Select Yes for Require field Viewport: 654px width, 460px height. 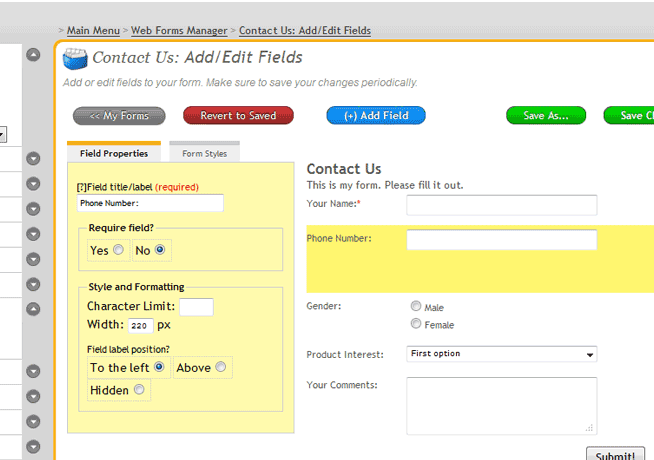click(x=118, y=250)
